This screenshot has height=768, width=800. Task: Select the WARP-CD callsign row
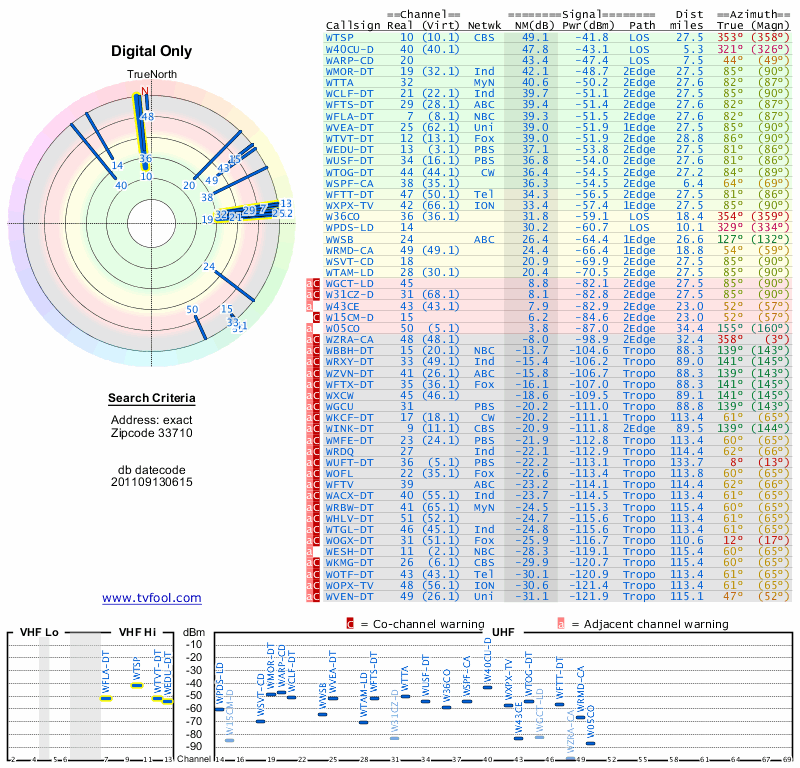click(349, 60)
